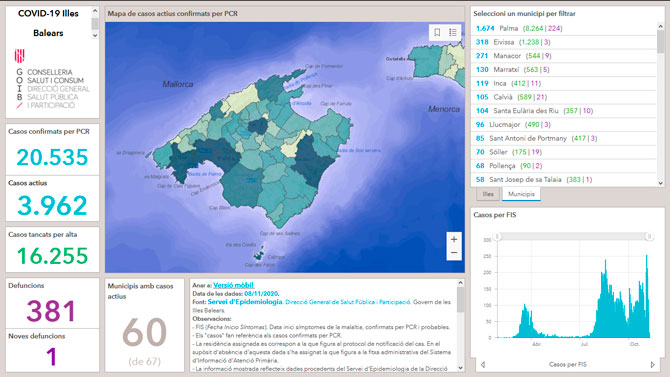Viewport: 670px width, 377px height.
Task: Show the map legend list icon
Action: pos(453,32)
